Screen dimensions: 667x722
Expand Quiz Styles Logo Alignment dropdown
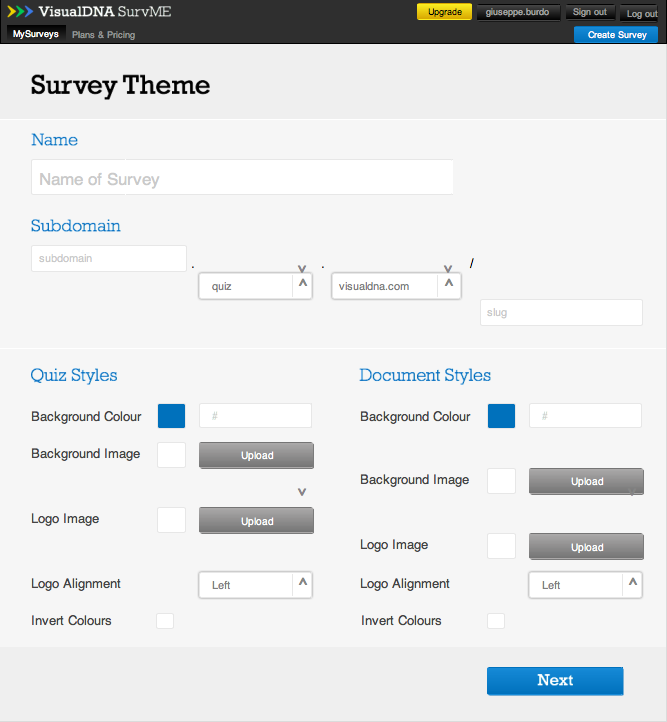coord(255,585)
